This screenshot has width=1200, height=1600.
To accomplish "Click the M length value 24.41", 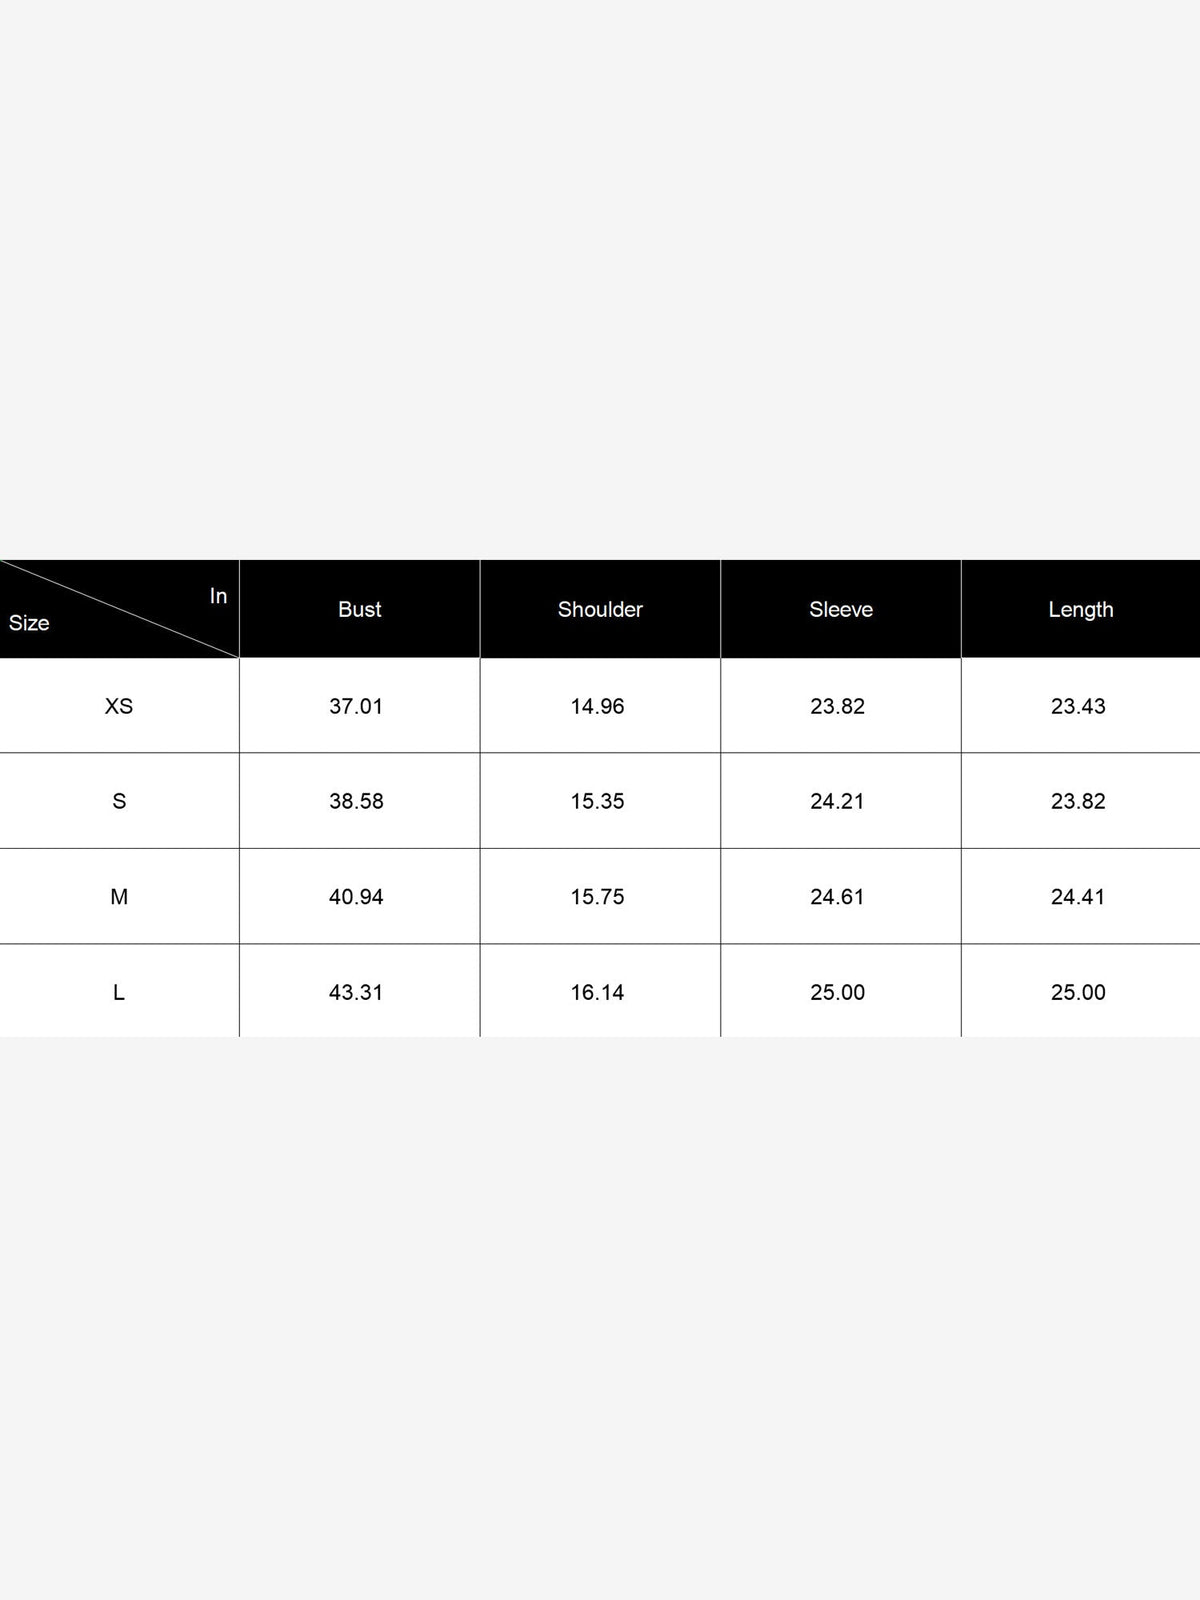I will (1078, 897).
